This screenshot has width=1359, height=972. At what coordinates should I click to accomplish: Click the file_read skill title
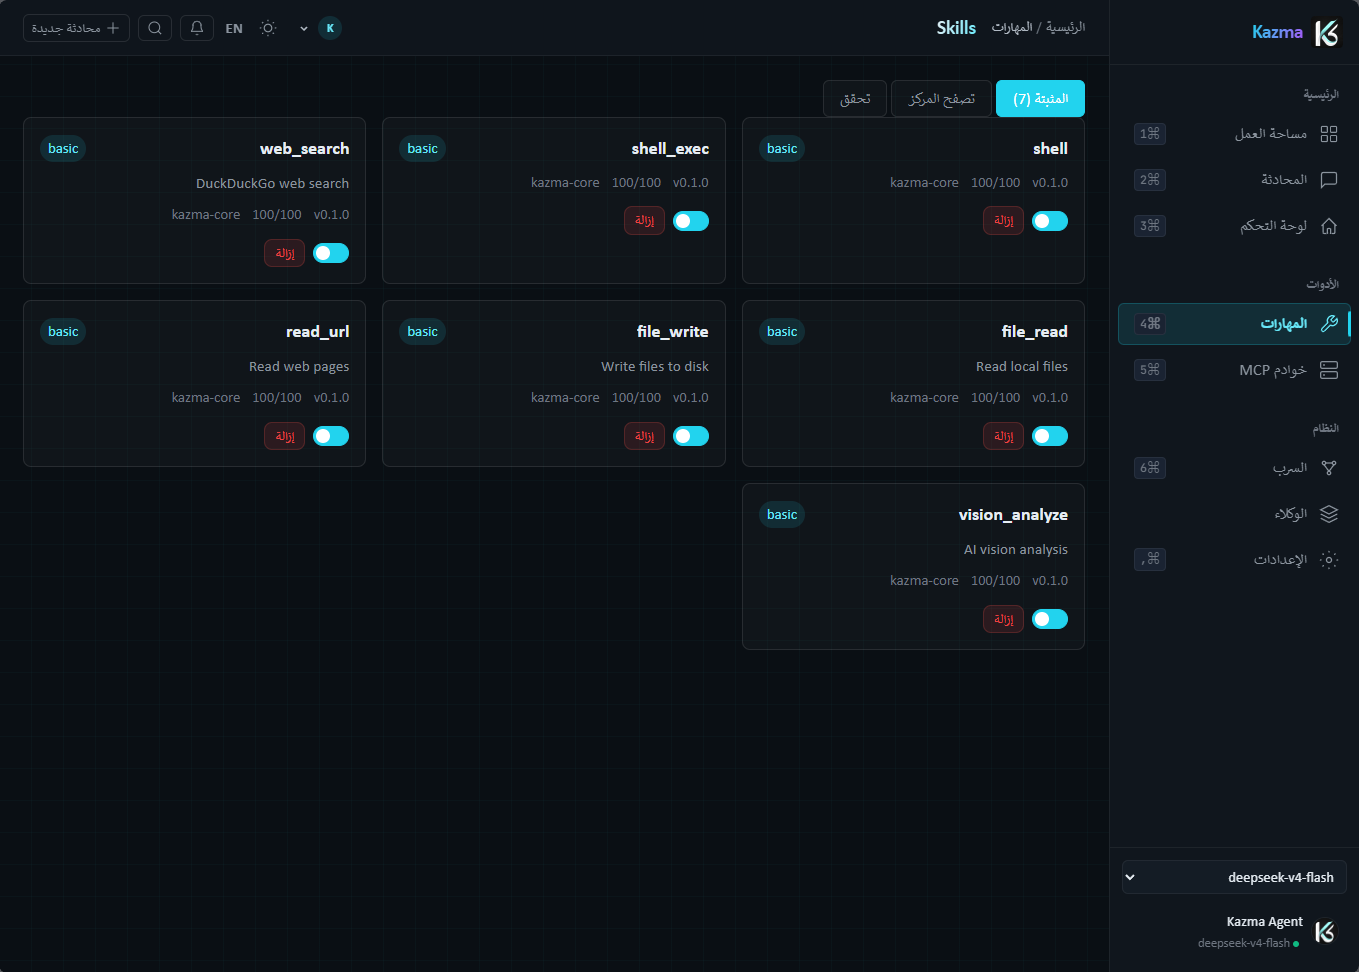pos(1035,332)
